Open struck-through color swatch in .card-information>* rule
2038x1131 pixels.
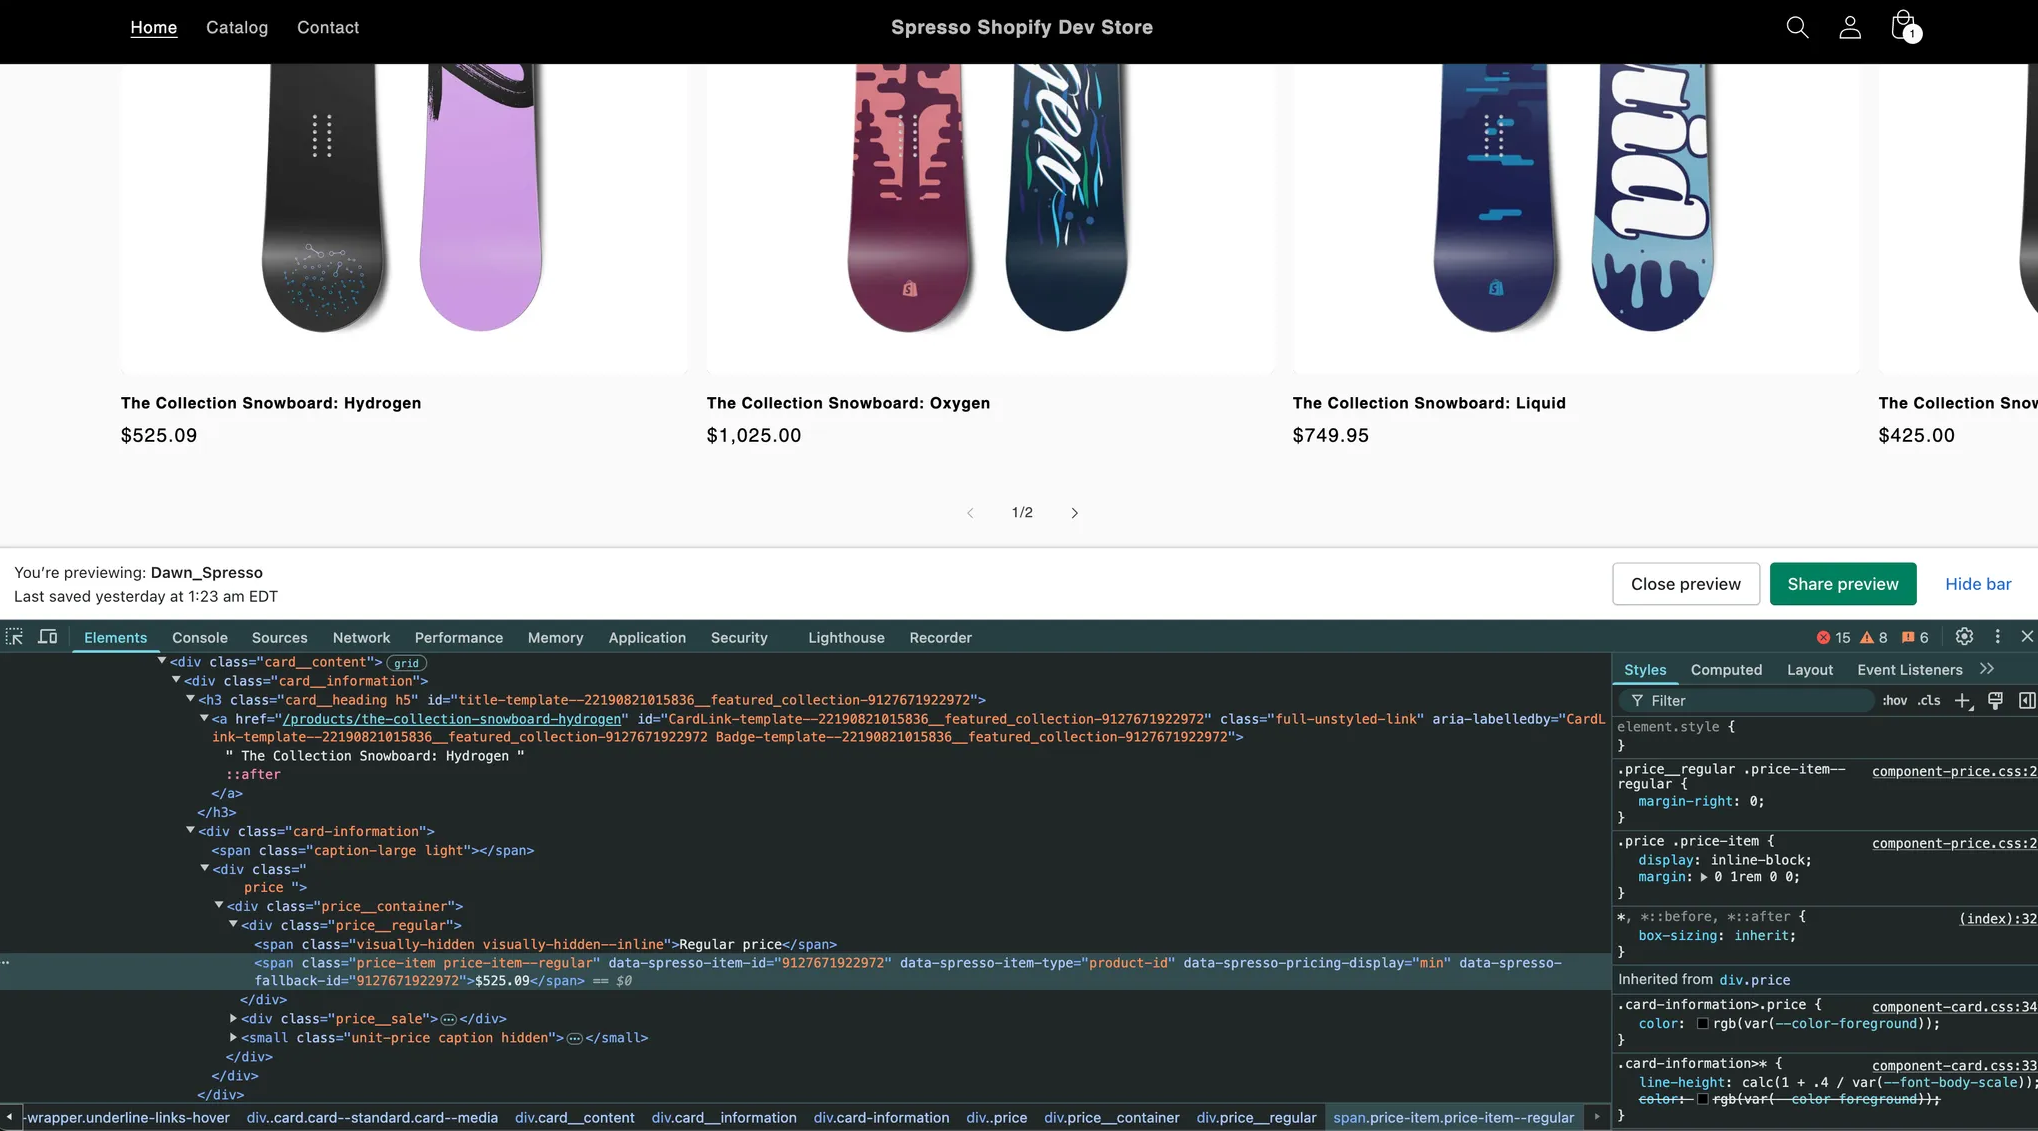tap(1703, 1099)
